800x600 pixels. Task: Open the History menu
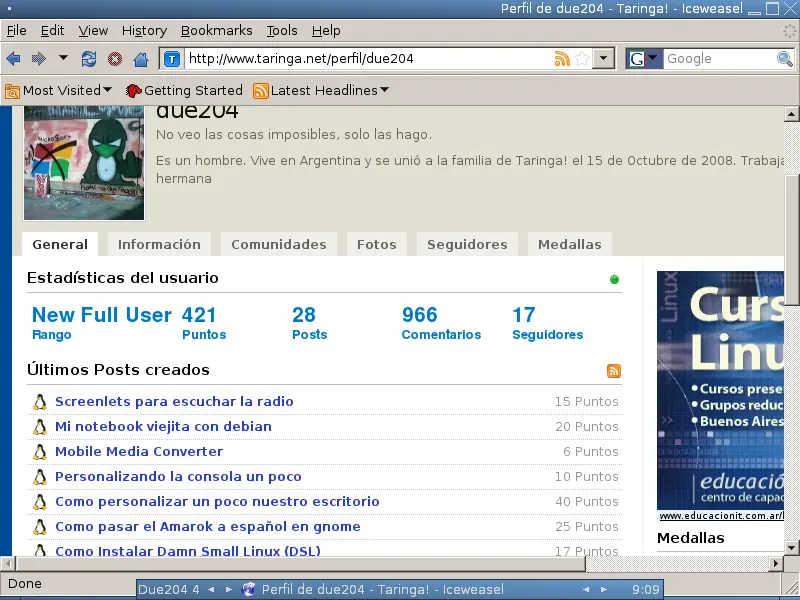(x=144, y=31)
